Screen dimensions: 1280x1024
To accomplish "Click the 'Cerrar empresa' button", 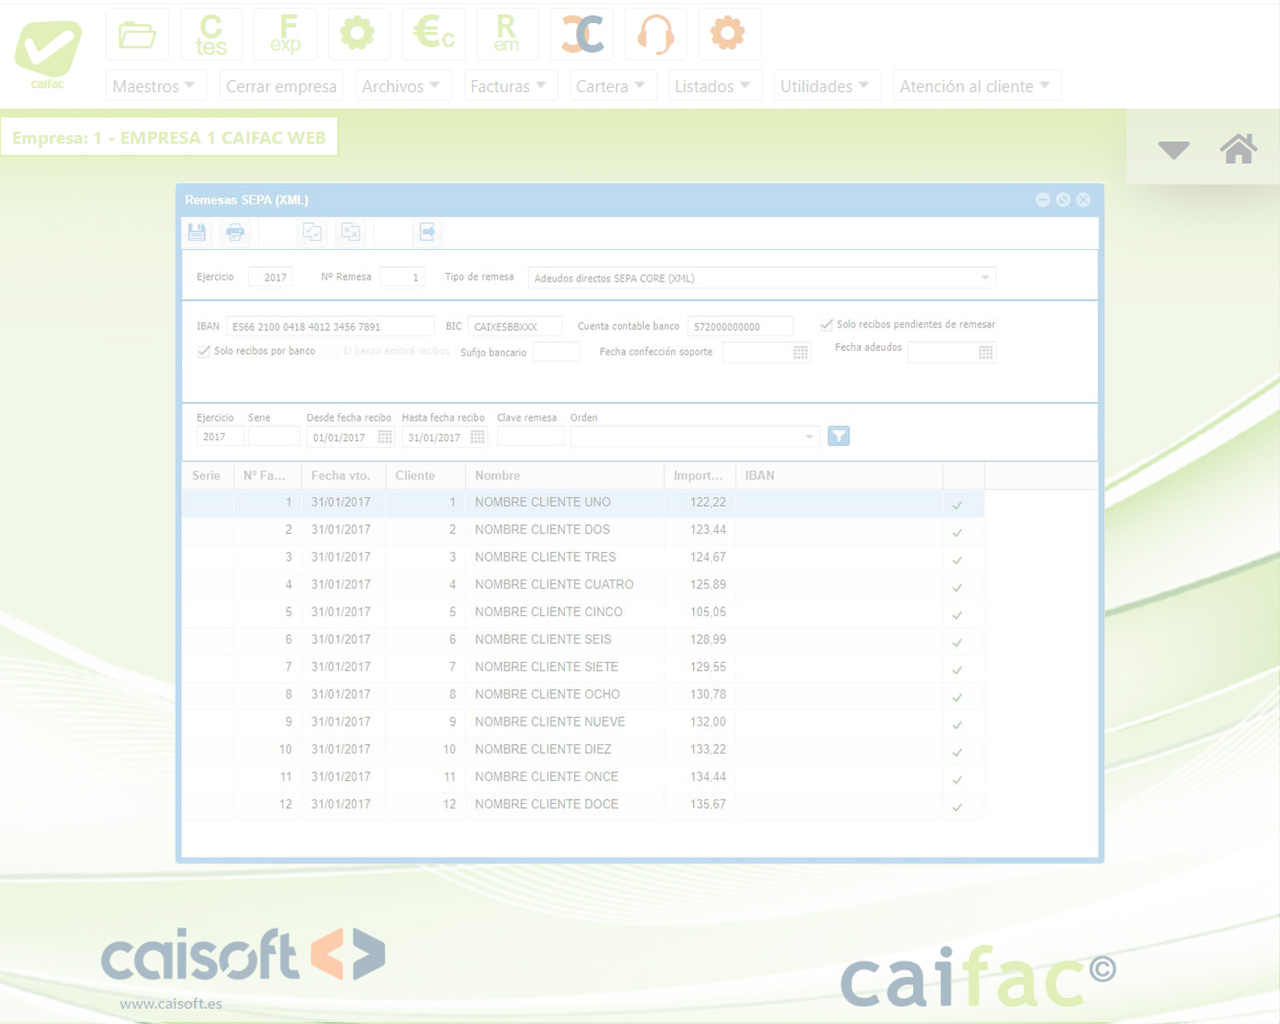I will click(x=281, y=86).
